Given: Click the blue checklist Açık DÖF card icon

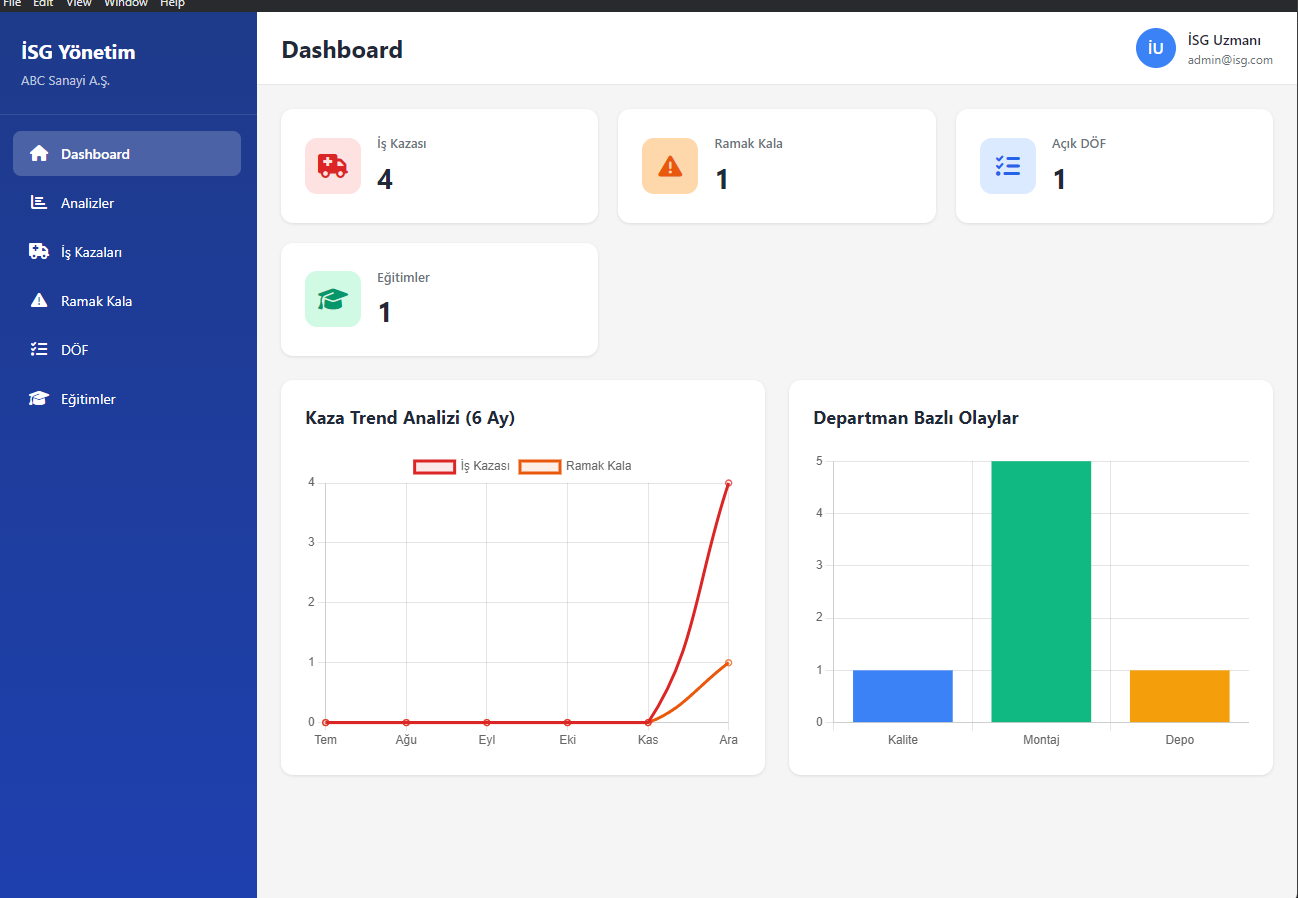Looking at the screenshot, I should [1007, 166].
